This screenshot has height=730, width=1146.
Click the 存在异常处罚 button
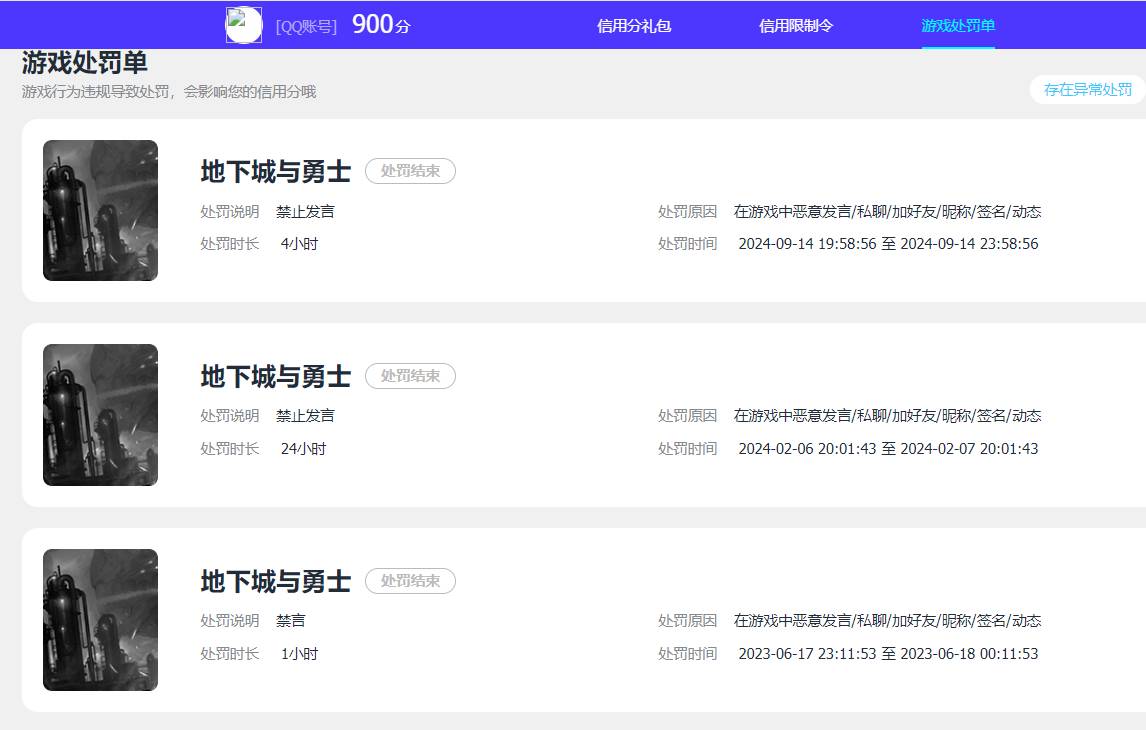[x=1087, y=89]
